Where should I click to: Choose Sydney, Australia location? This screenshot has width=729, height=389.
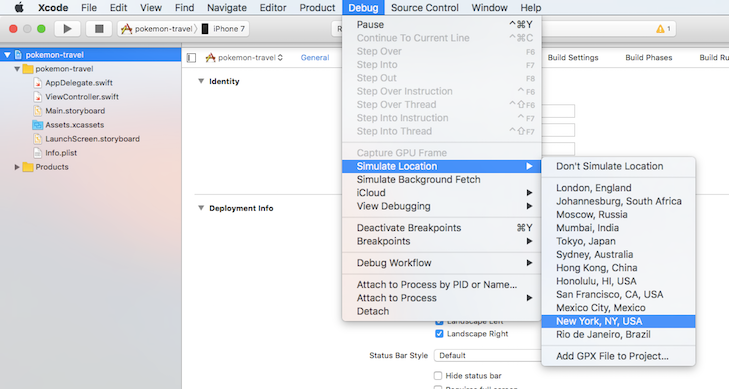pos(618,255)
